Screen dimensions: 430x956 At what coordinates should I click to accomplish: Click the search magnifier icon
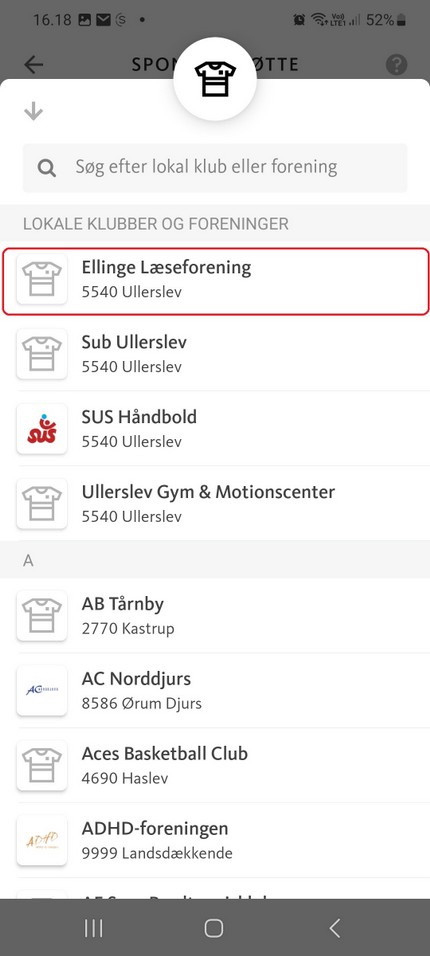(x=47, y=168)
